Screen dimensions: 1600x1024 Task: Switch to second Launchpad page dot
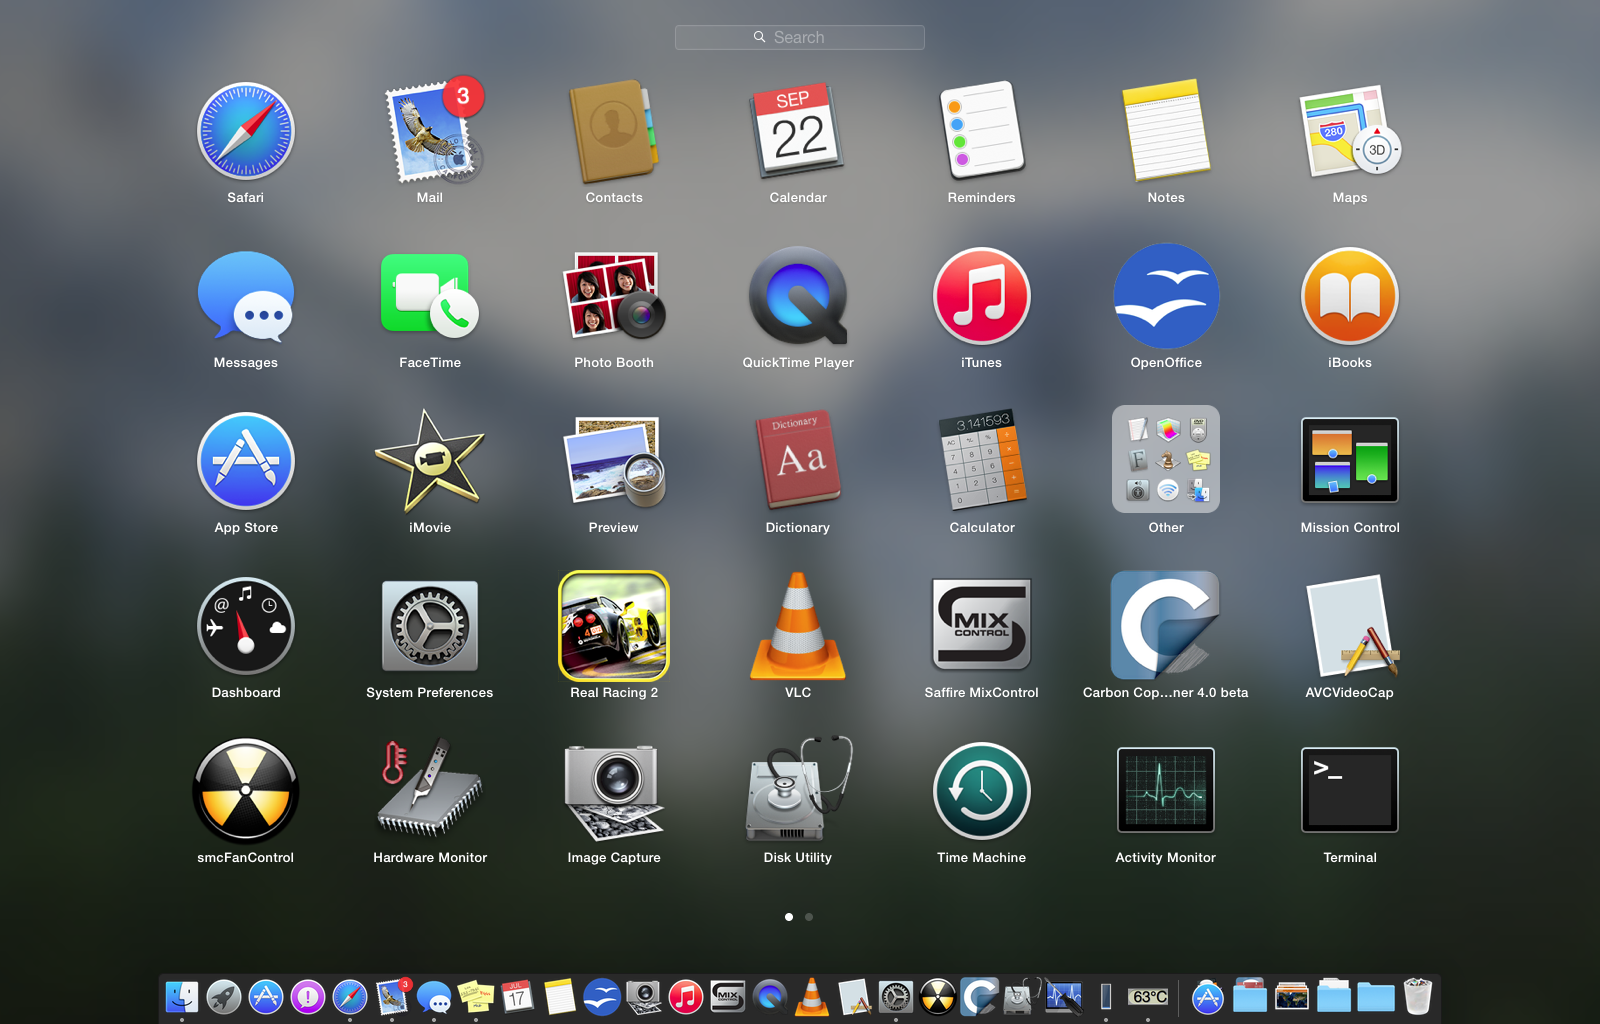coord(809,917)
